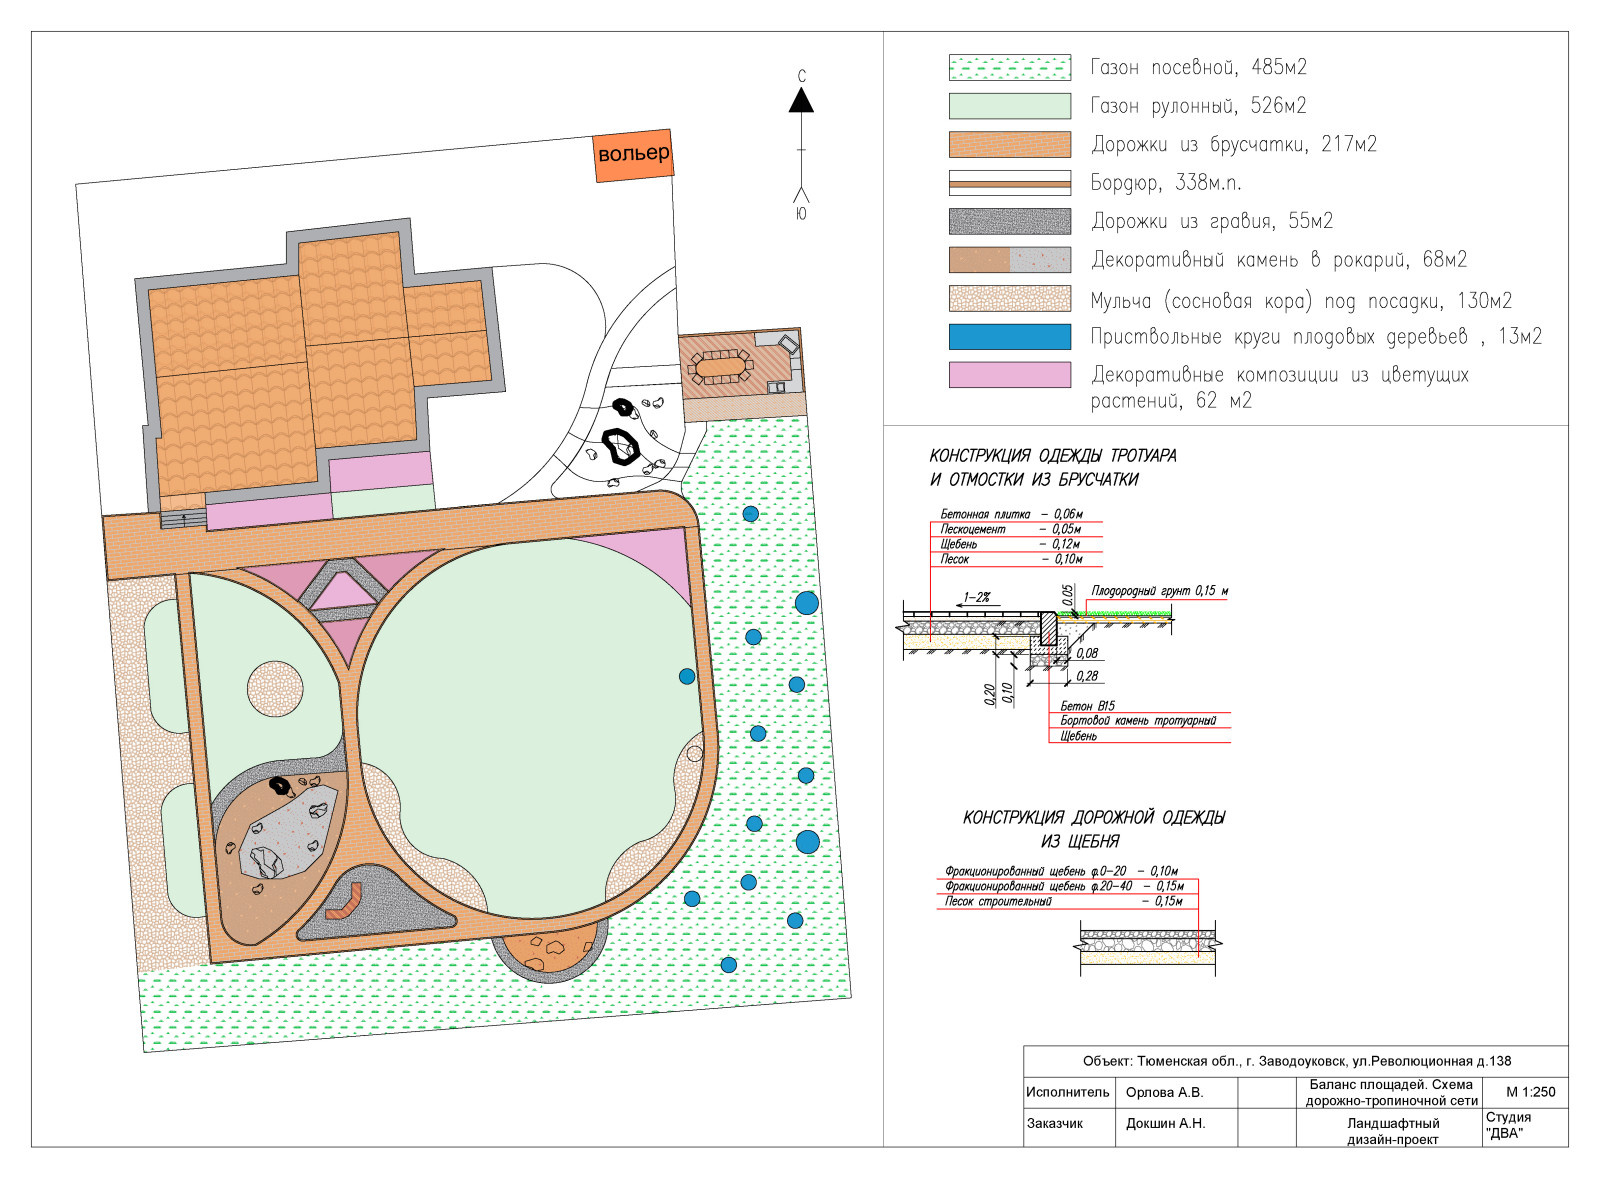Select 'Фракционированный щебень ф.0-20 – 0,10м'
Screen dimensions: 1600x1178
pyautogui.click(x=1062, y=871)
